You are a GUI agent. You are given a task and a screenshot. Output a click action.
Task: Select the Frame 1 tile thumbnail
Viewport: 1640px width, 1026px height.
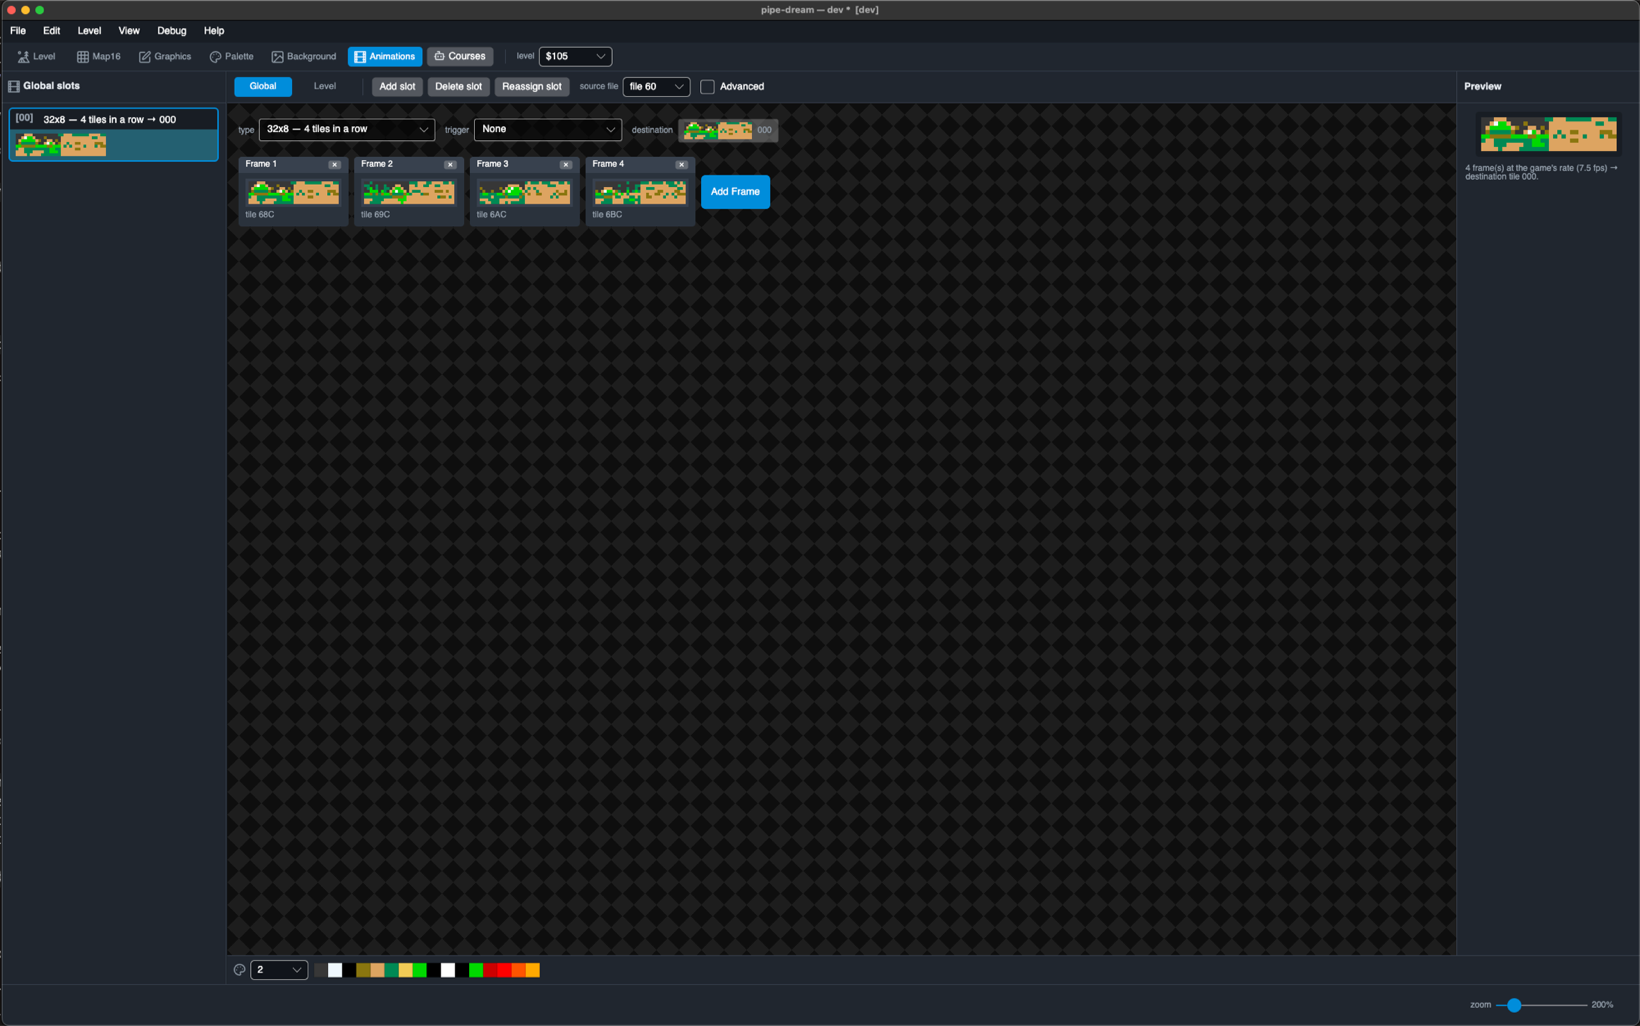pos(293,192)
